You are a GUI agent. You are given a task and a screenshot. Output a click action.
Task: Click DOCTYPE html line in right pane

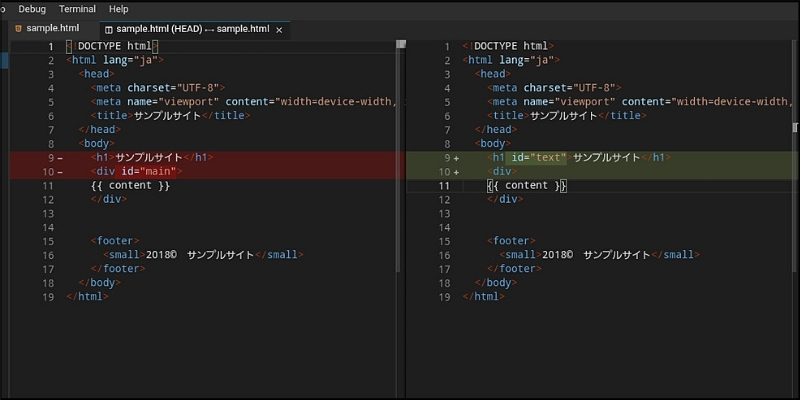[x=508, y=46]
